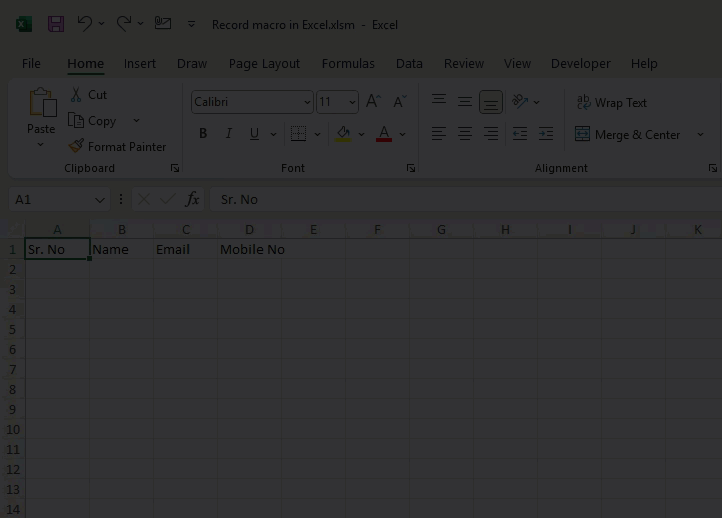
Task: Open the File tab
Action: (31, 64)
